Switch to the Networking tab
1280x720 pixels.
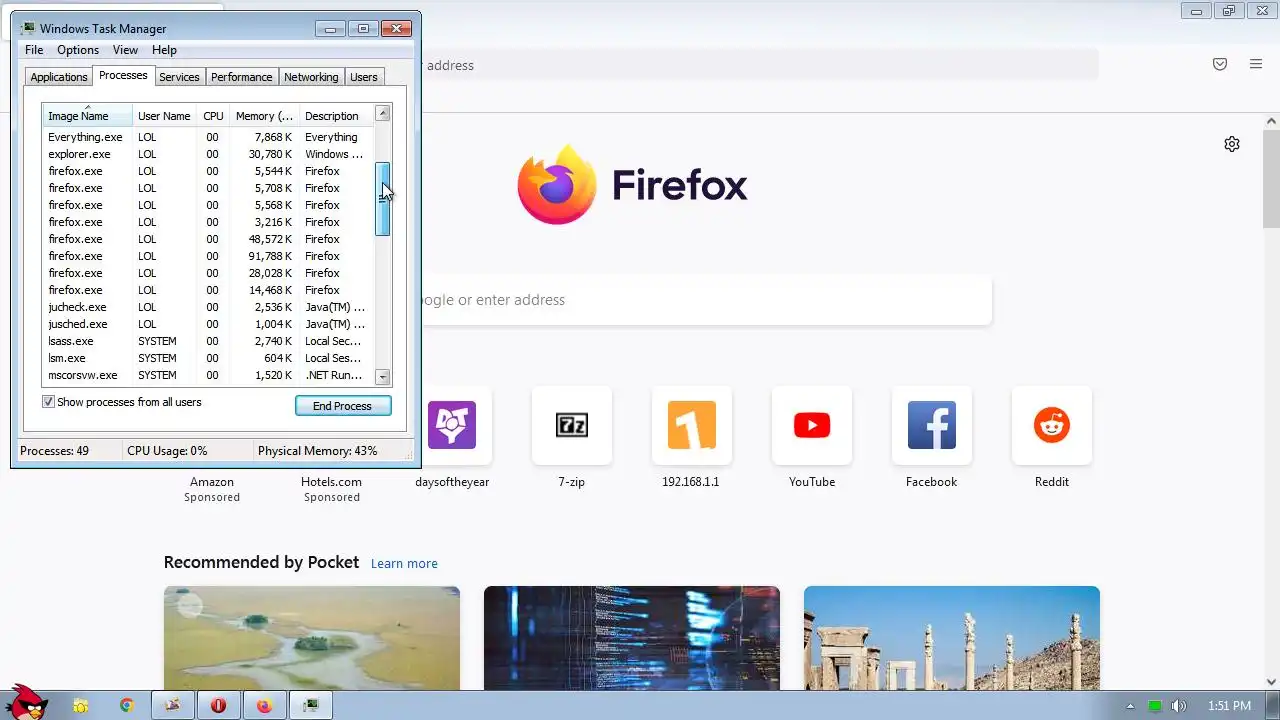311,77
